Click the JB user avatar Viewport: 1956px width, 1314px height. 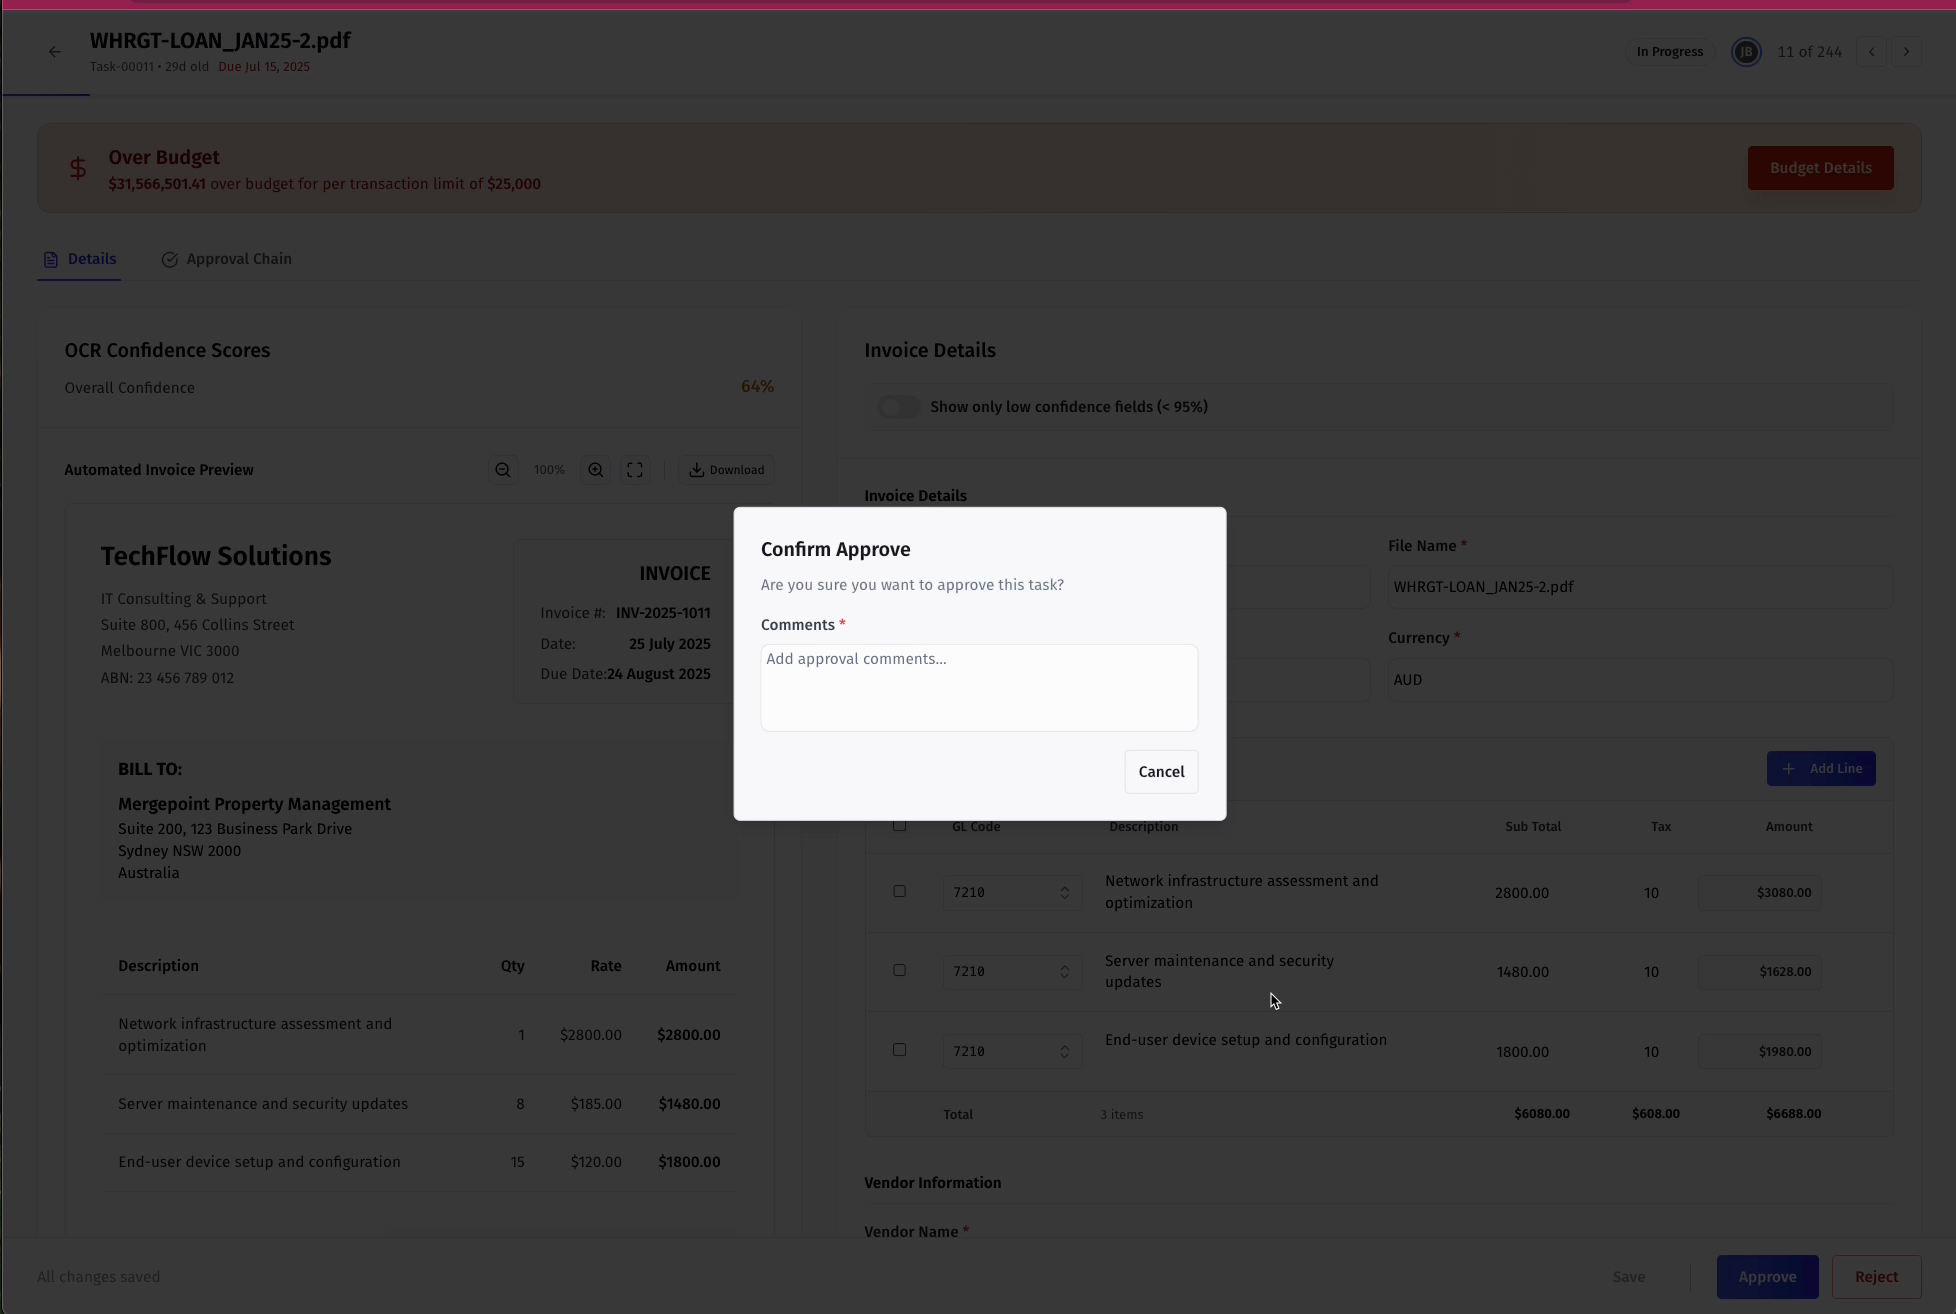1746,52
